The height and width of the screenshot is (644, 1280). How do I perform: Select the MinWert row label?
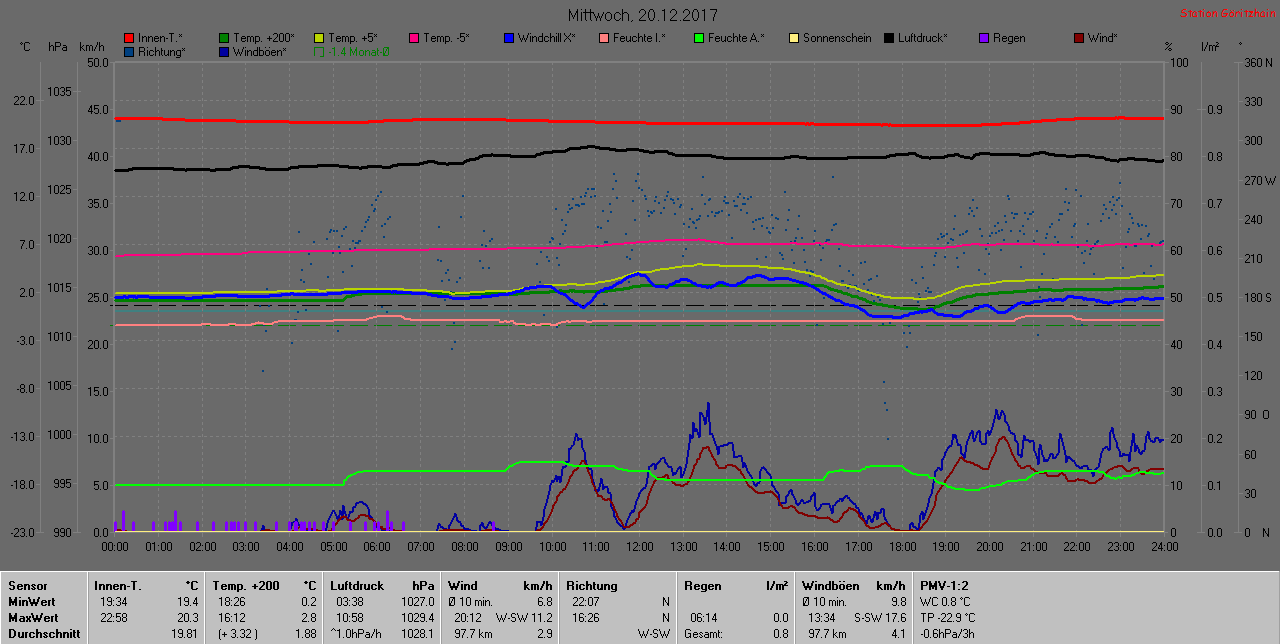[30, 602]
